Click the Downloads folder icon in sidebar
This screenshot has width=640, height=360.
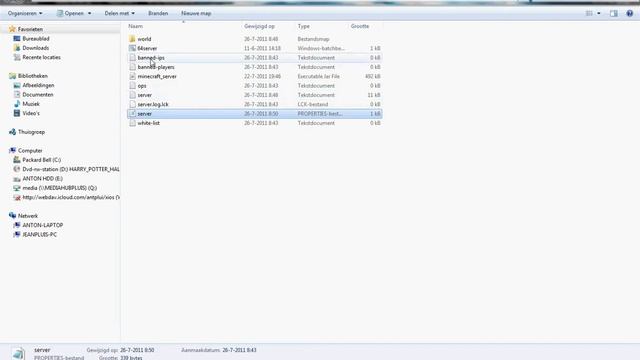(x=17, y=48)
